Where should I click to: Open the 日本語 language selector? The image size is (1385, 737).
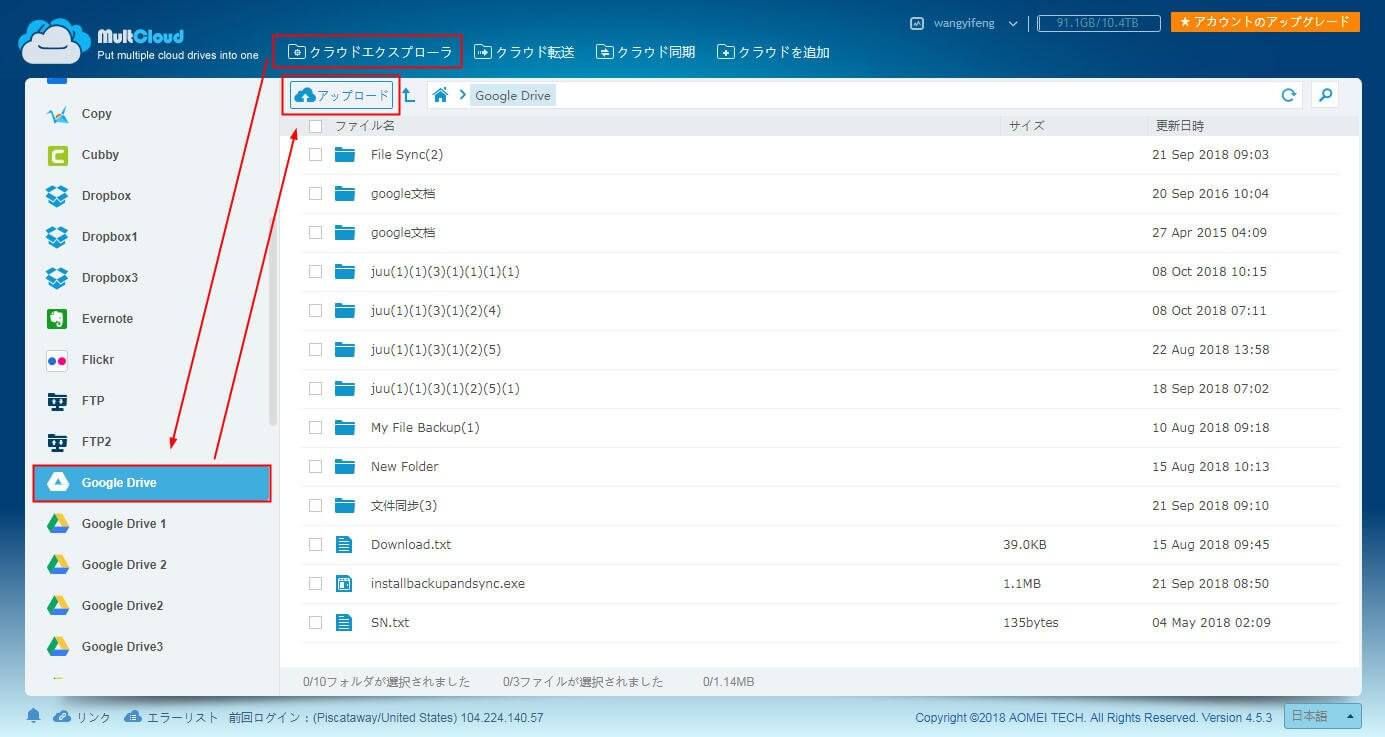pos(1323,716)
